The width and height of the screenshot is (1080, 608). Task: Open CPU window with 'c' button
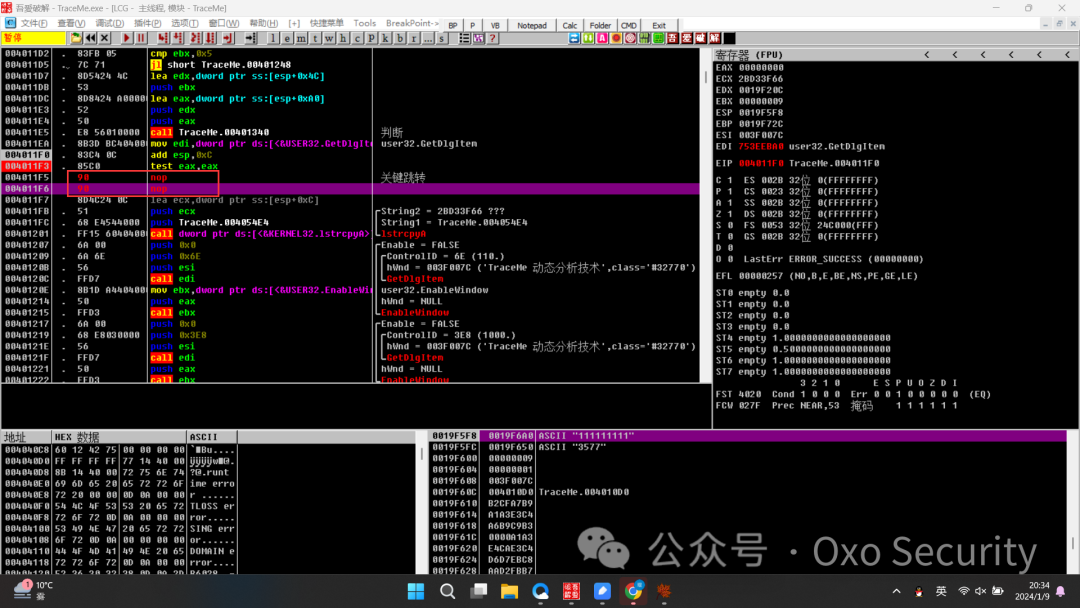(357, 39)
